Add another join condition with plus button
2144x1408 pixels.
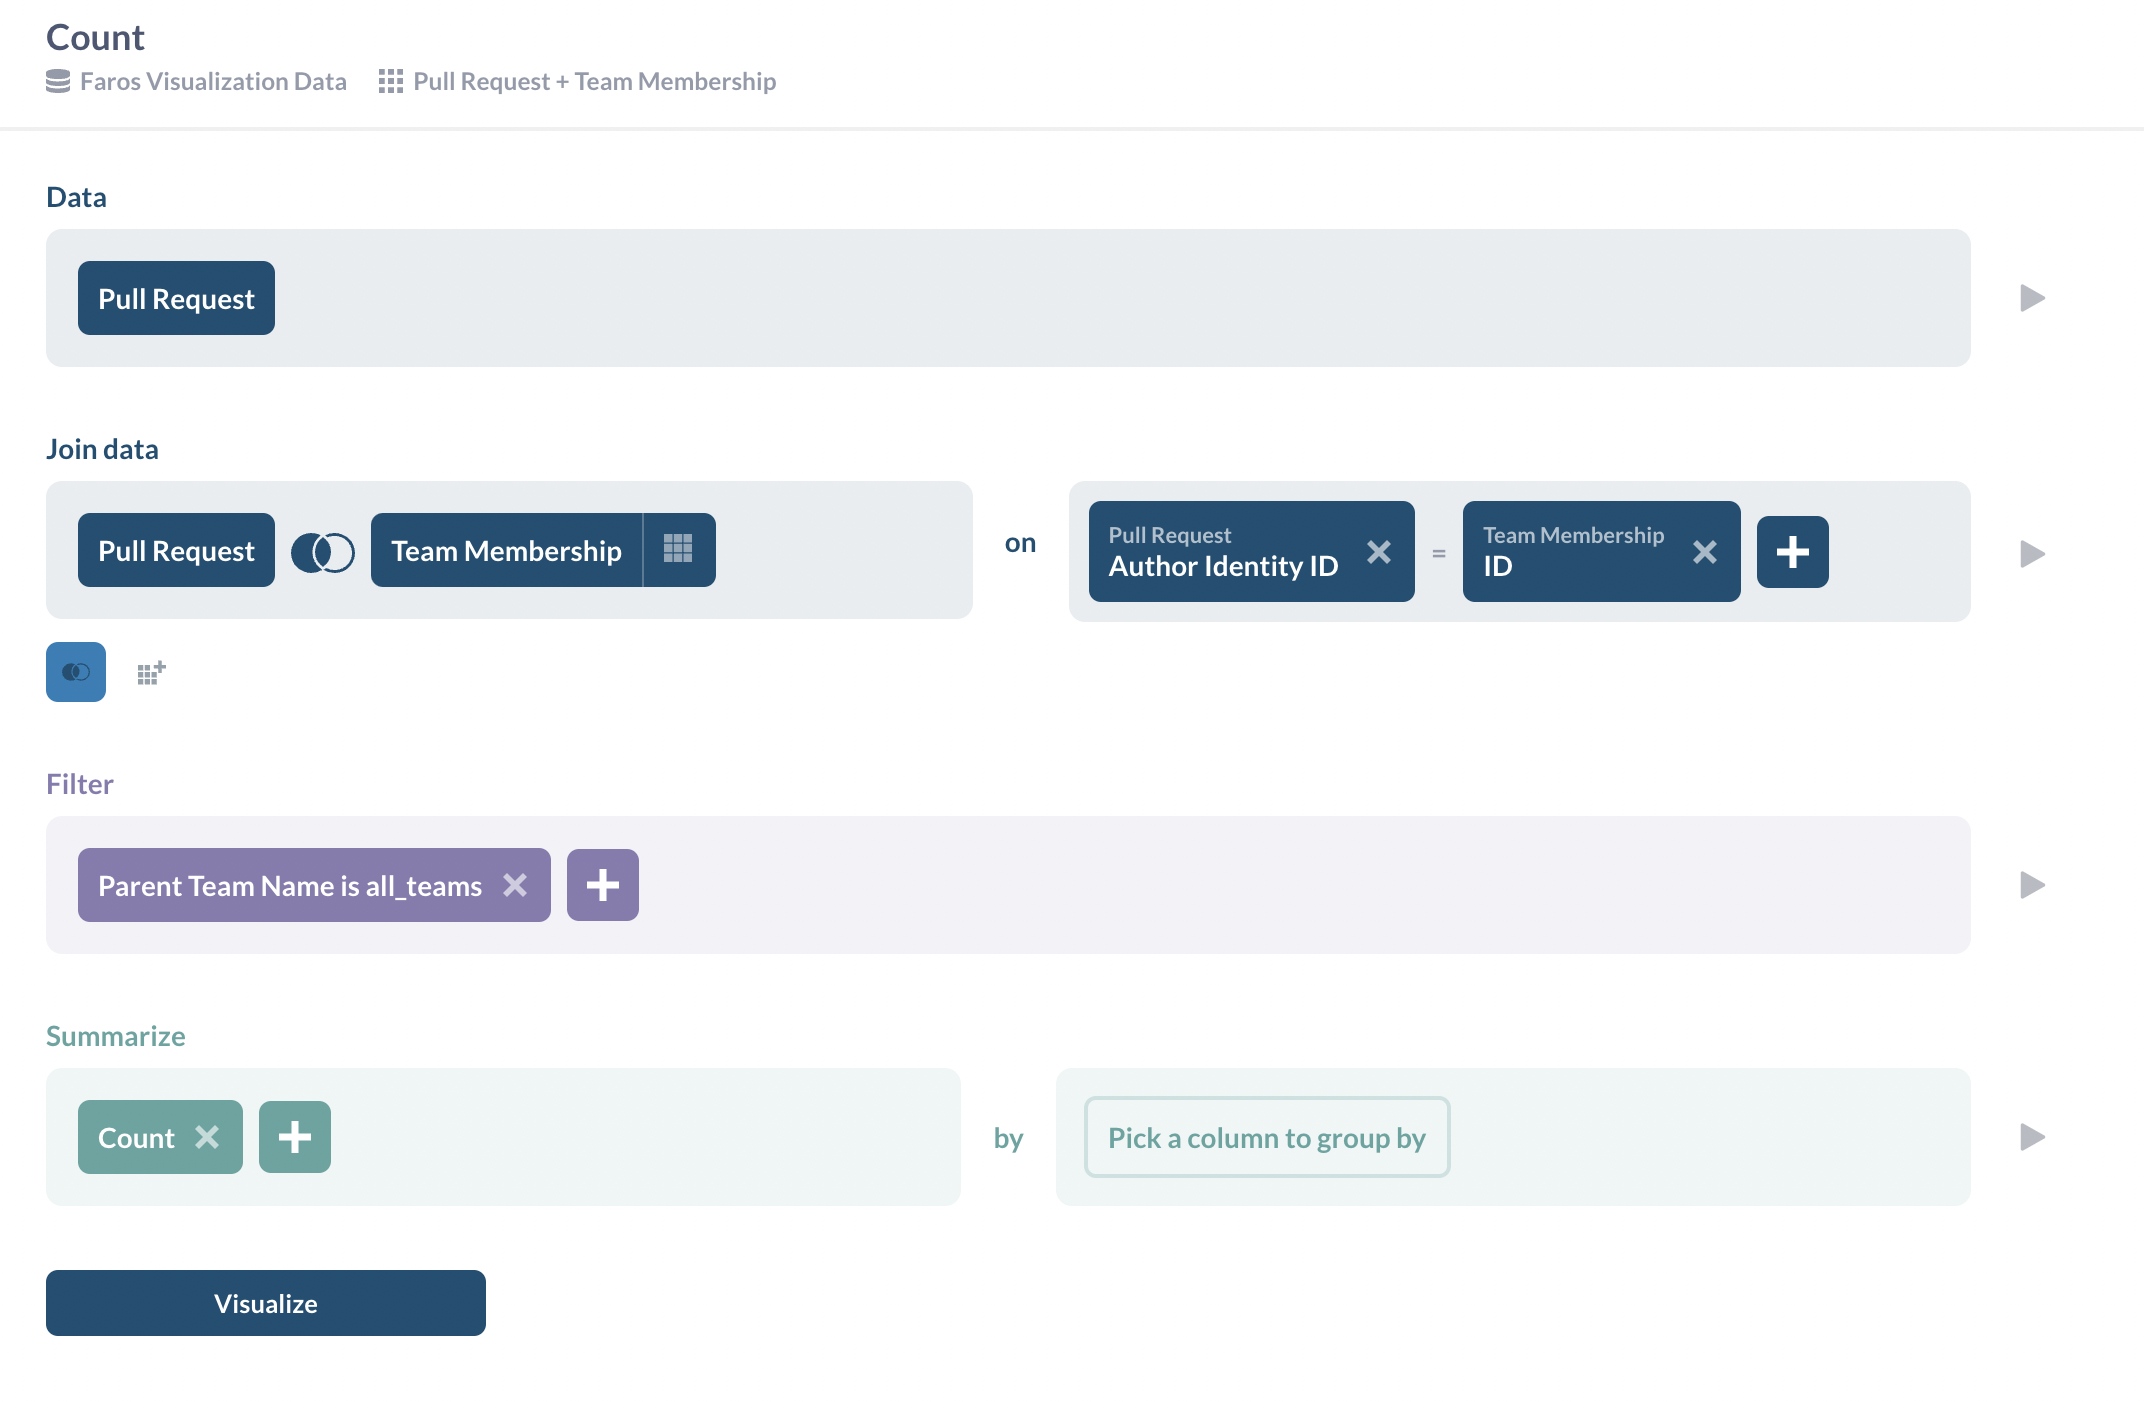point(1792,552)
